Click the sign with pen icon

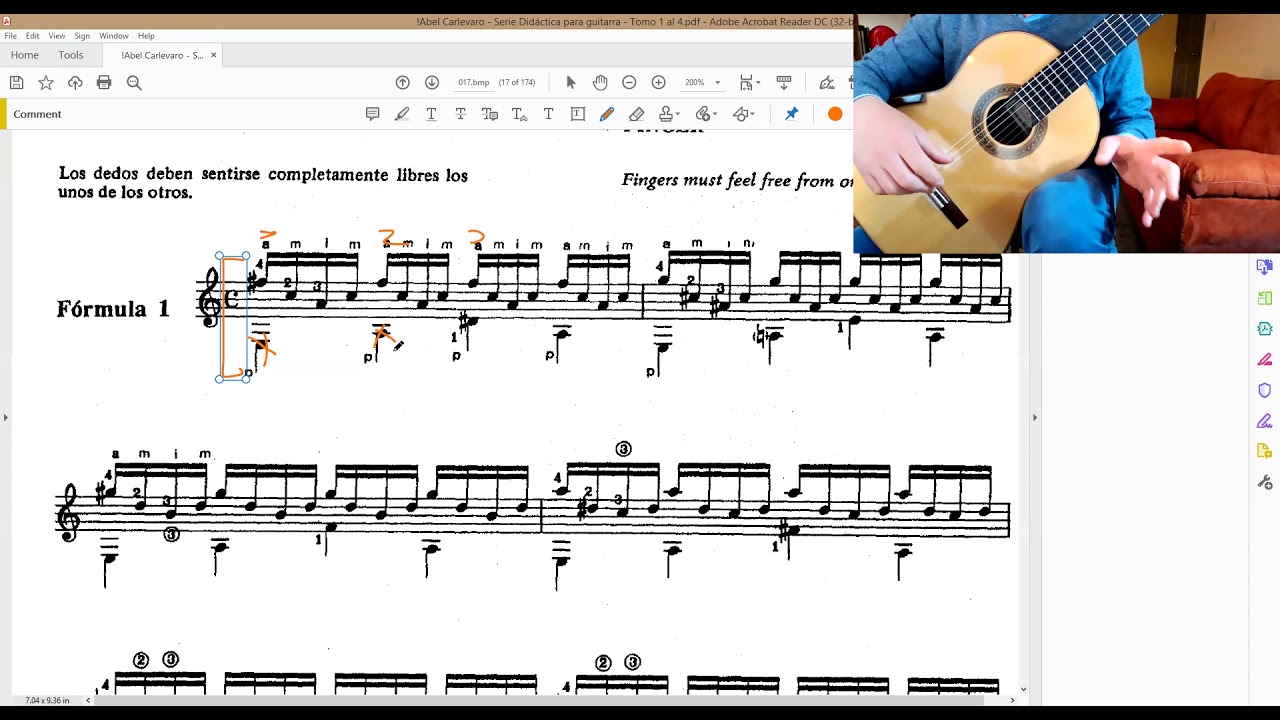827,83
